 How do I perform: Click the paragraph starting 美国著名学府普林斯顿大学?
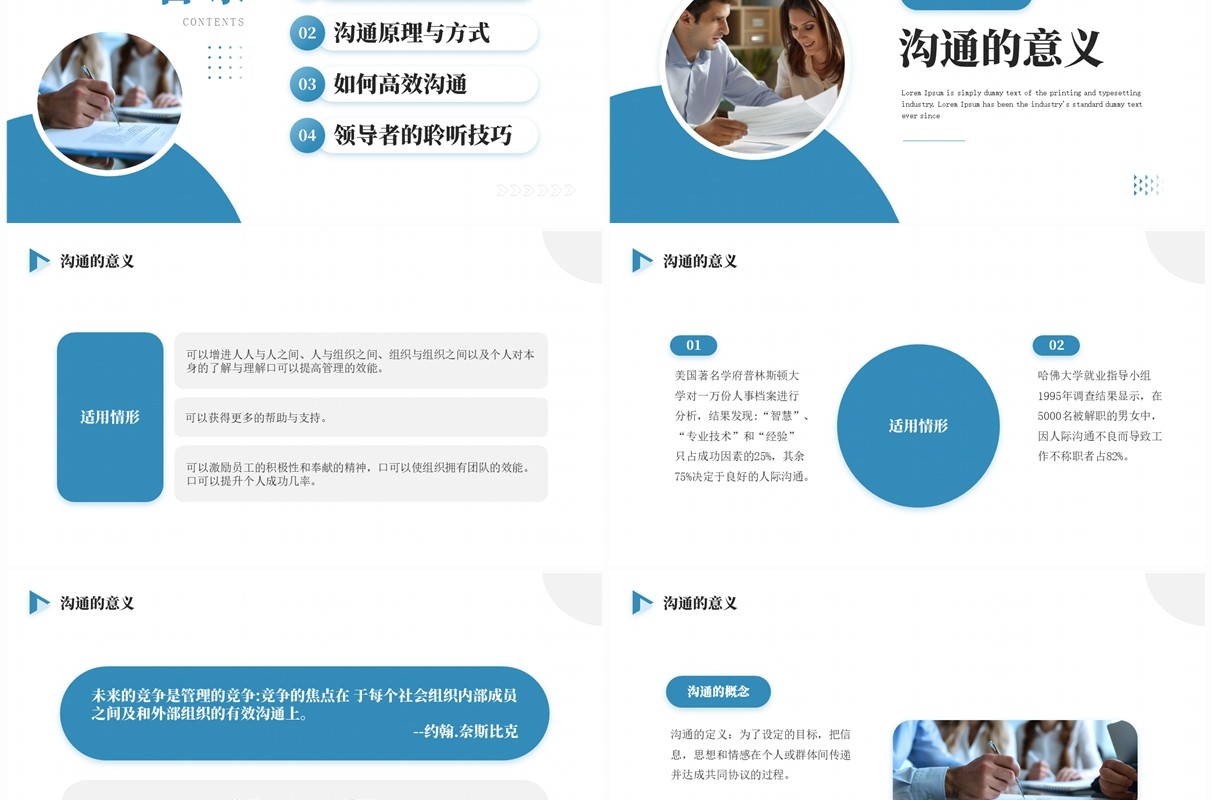(742, 426)
